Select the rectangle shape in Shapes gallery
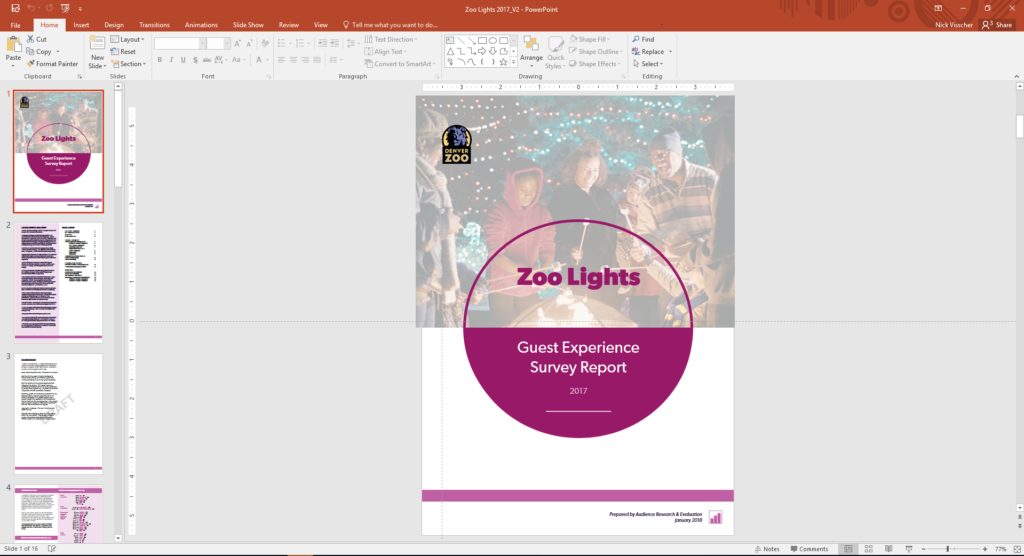The image size is (1024, 556). coord(482,41)
